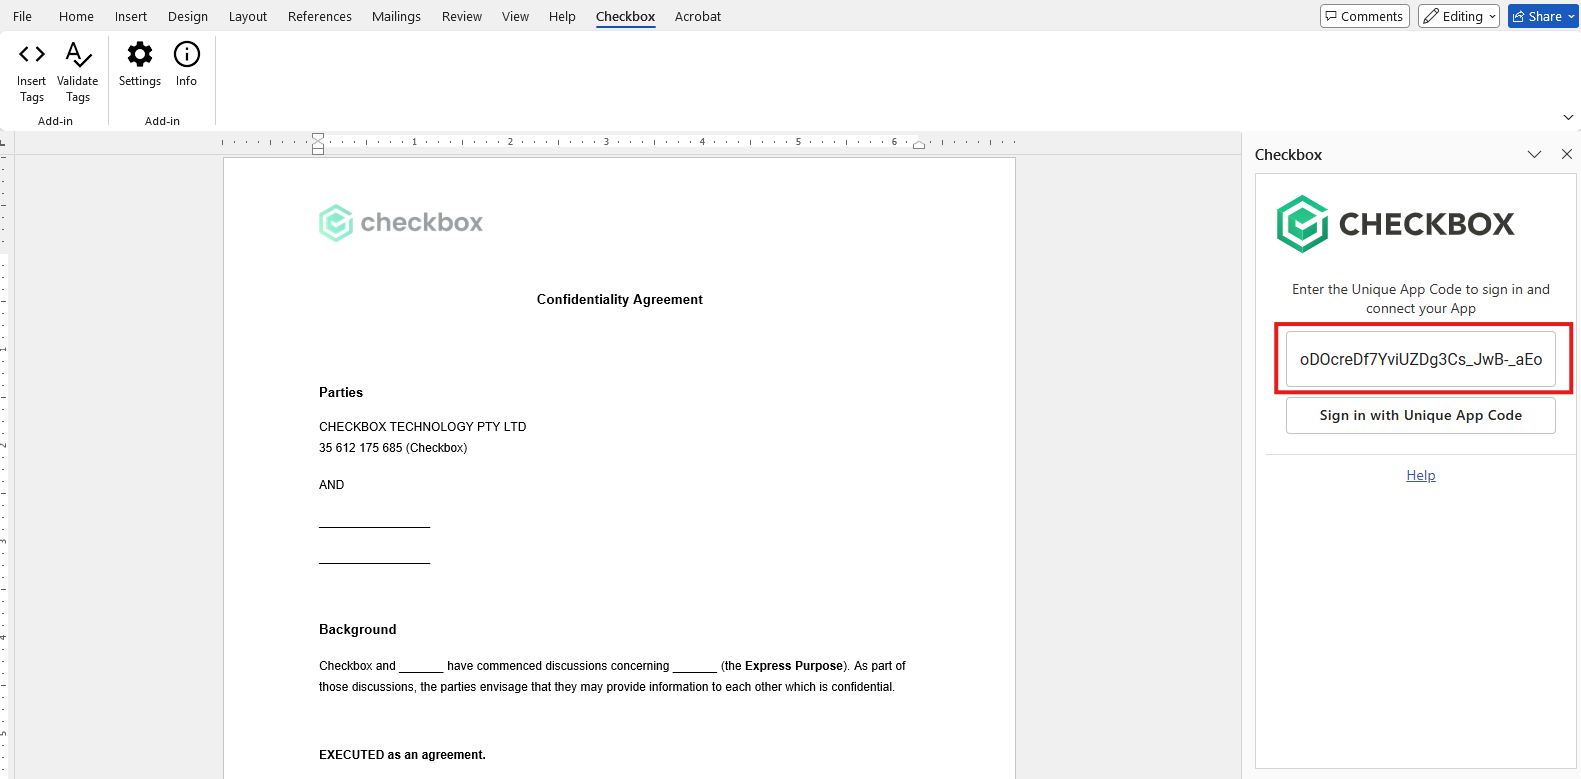Click the 'EXECUTED as an agreement.' line
Image resolution: width=1581 pixels, height=779 pixels.
[x=402, y=755]
